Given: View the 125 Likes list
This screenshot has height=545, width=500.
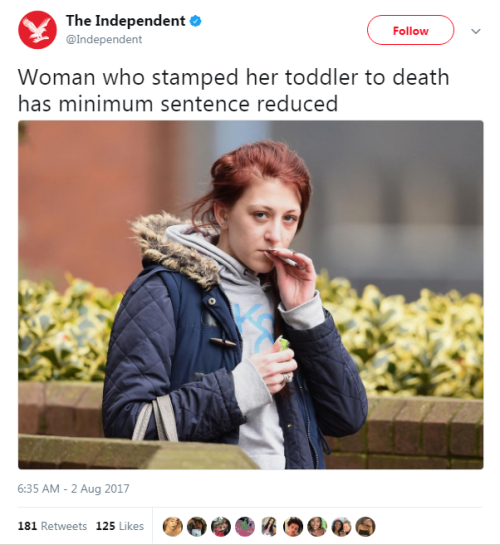Looking at the screenshot, I should (x=120, y=526).
